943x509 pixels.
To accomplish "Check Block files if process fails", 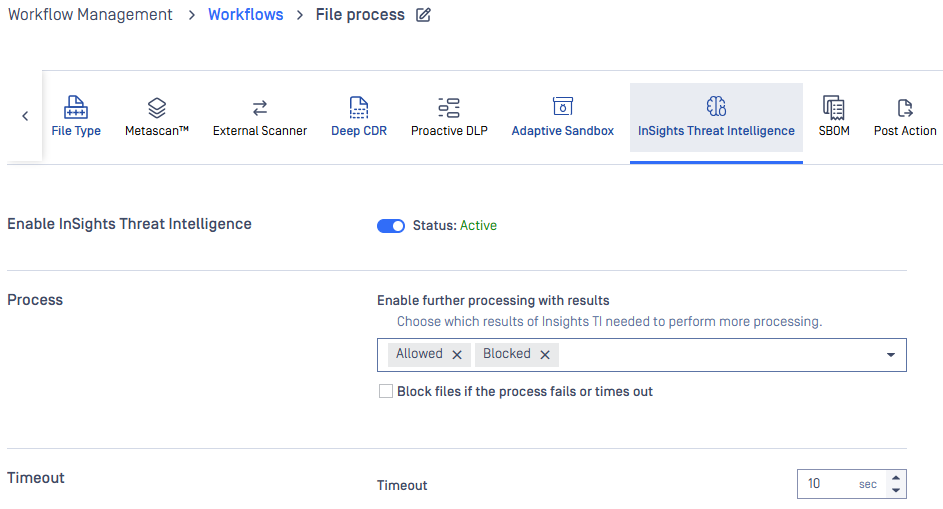I will pyautogui.click(x=385, y=391).
